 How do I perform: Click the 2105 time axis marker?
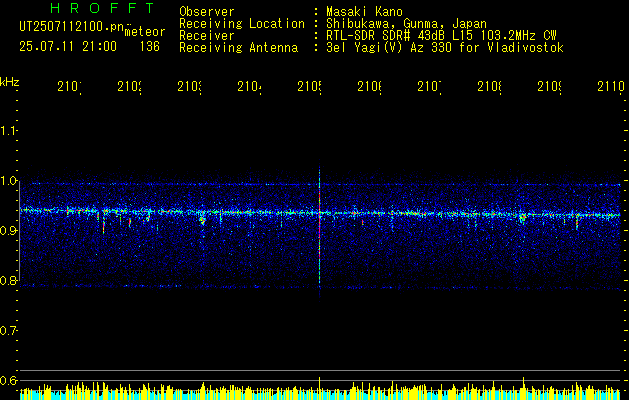[310, 86]
